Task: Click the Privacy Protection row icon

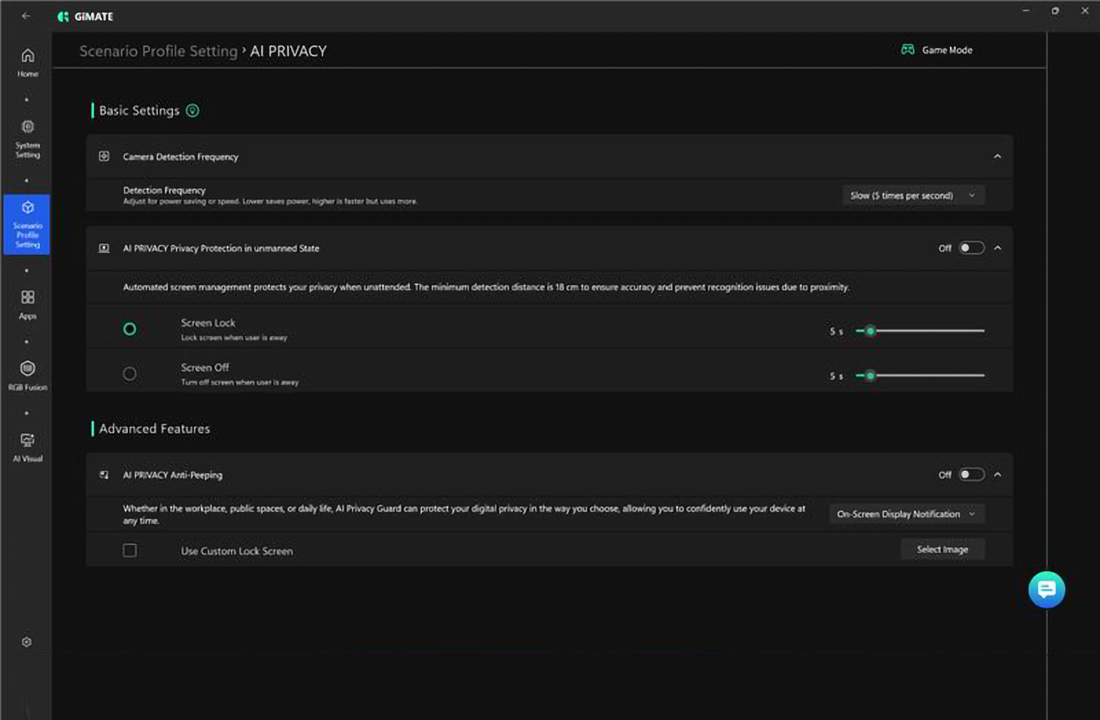Action: pos(104,248)
